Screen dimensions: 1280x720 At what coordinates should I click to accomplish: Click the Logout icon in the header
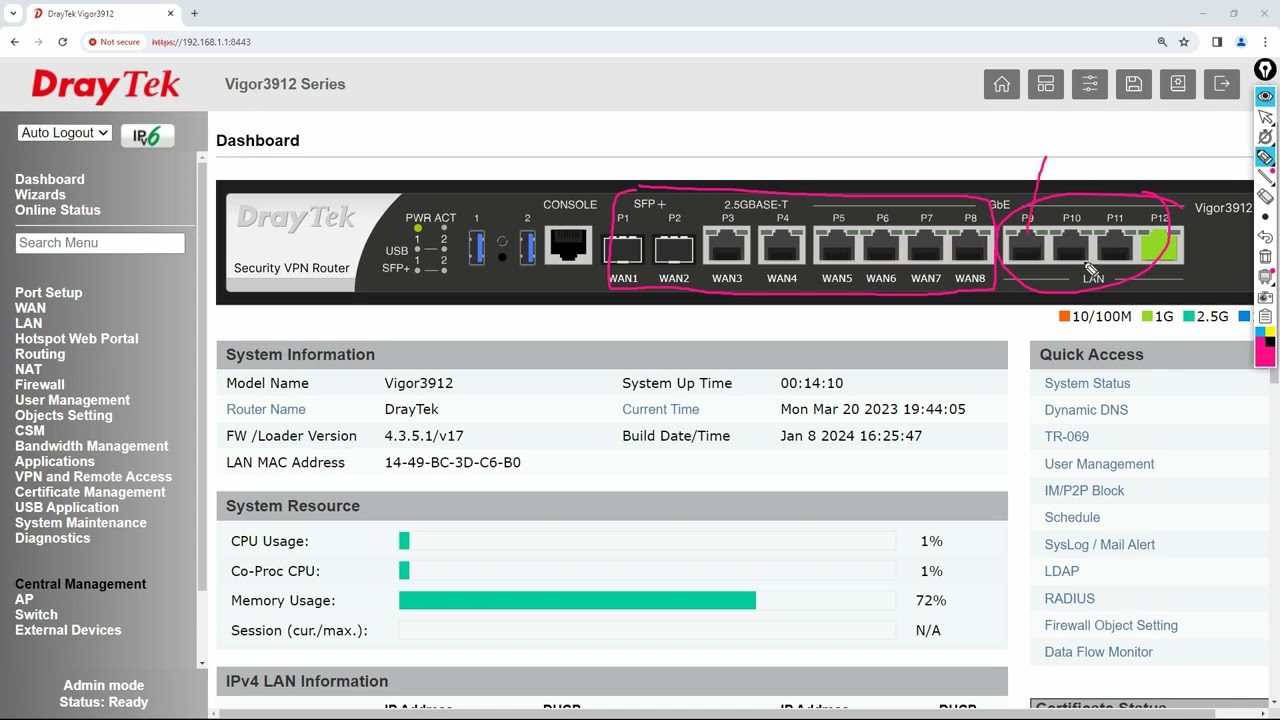[x=1221, y=84]
